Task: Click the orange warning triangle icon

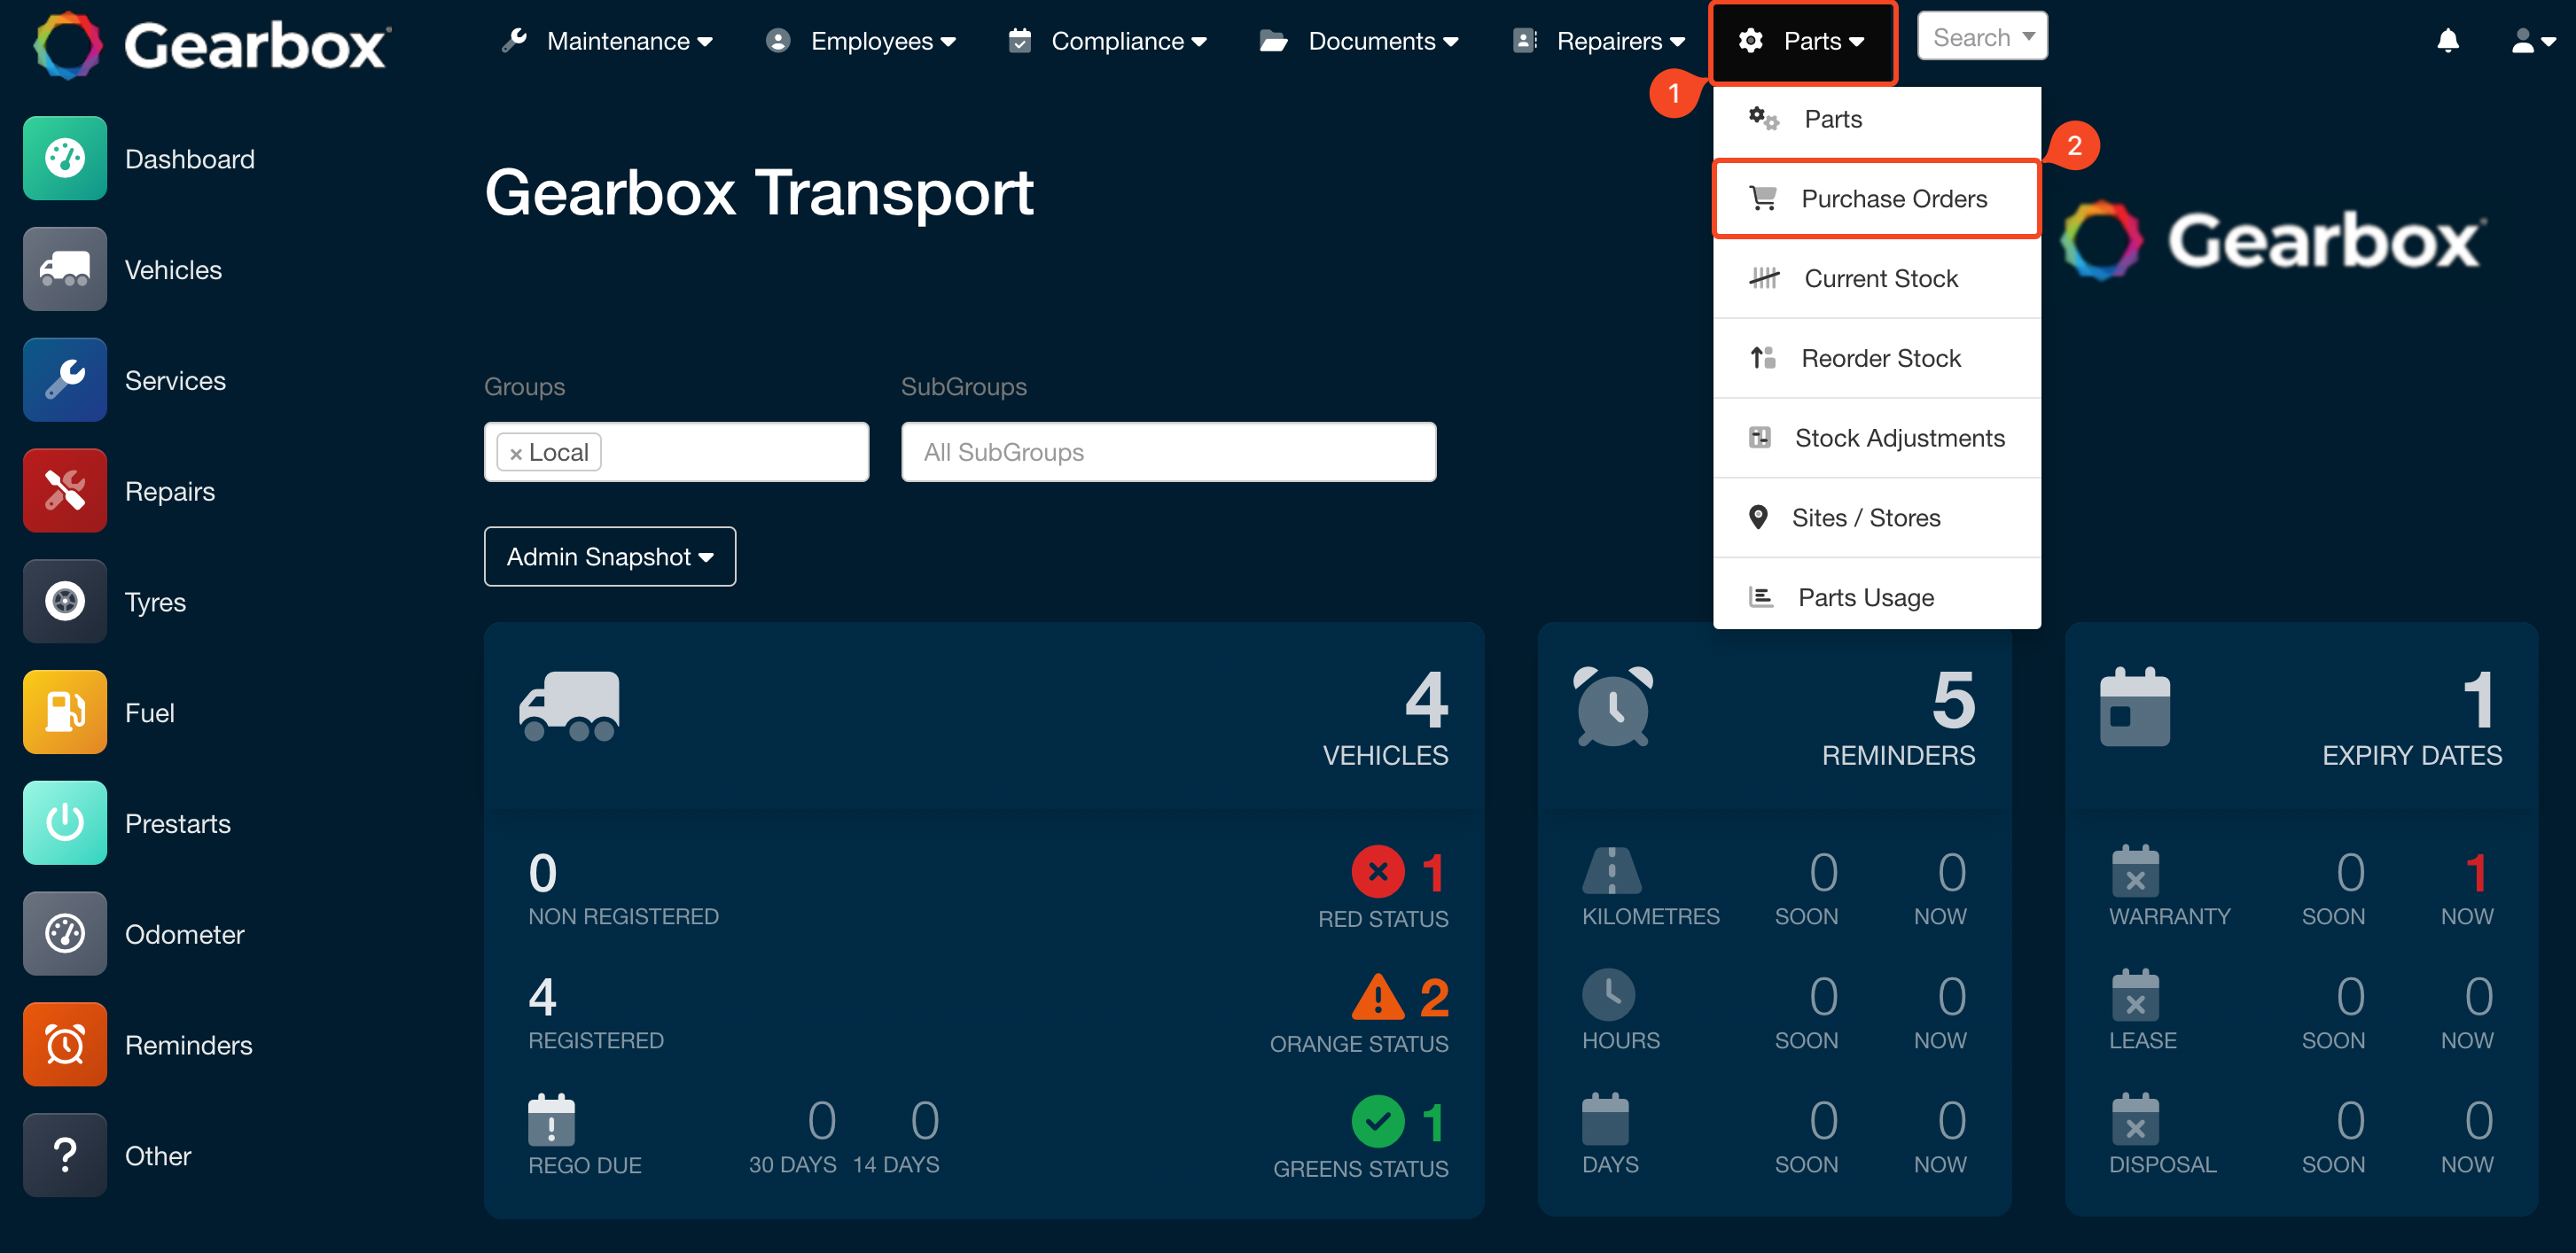Action: (x=1378, y=996)
